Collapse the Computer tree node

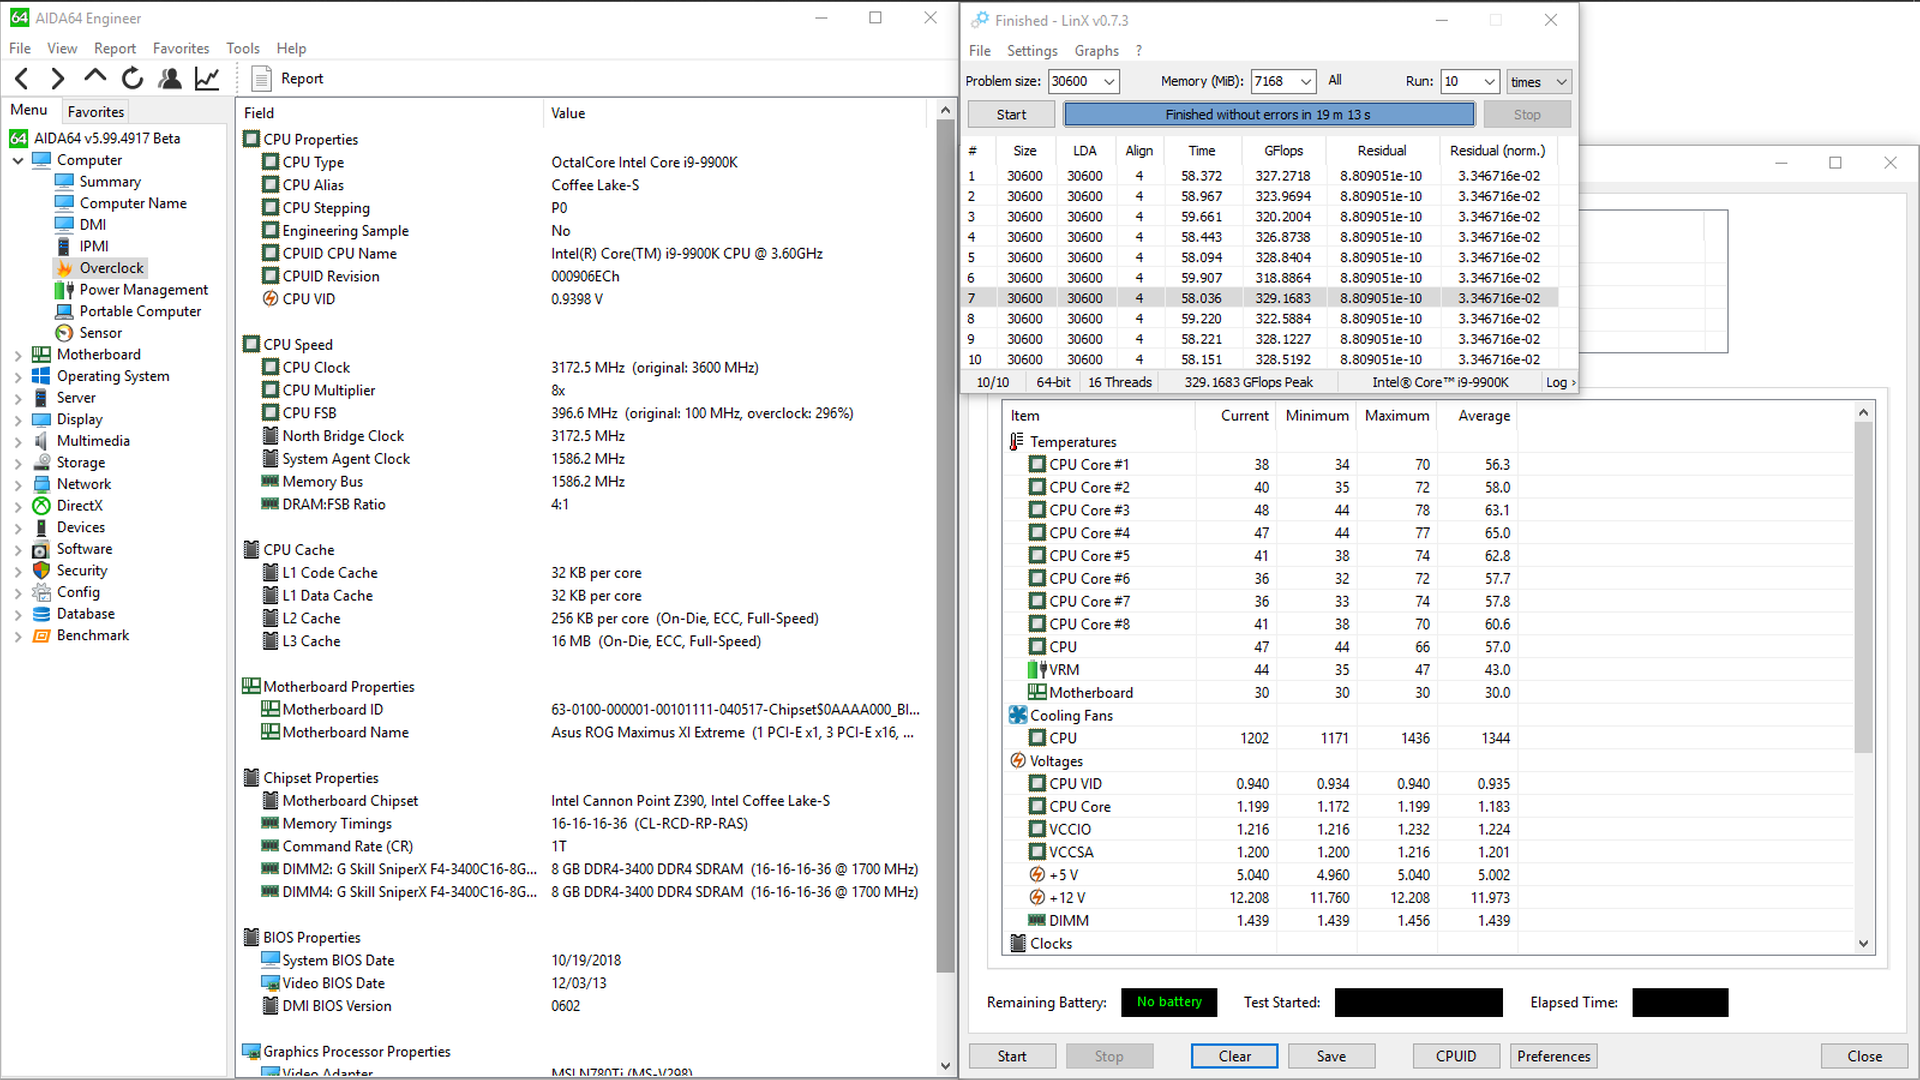click(x=18, y=160)
